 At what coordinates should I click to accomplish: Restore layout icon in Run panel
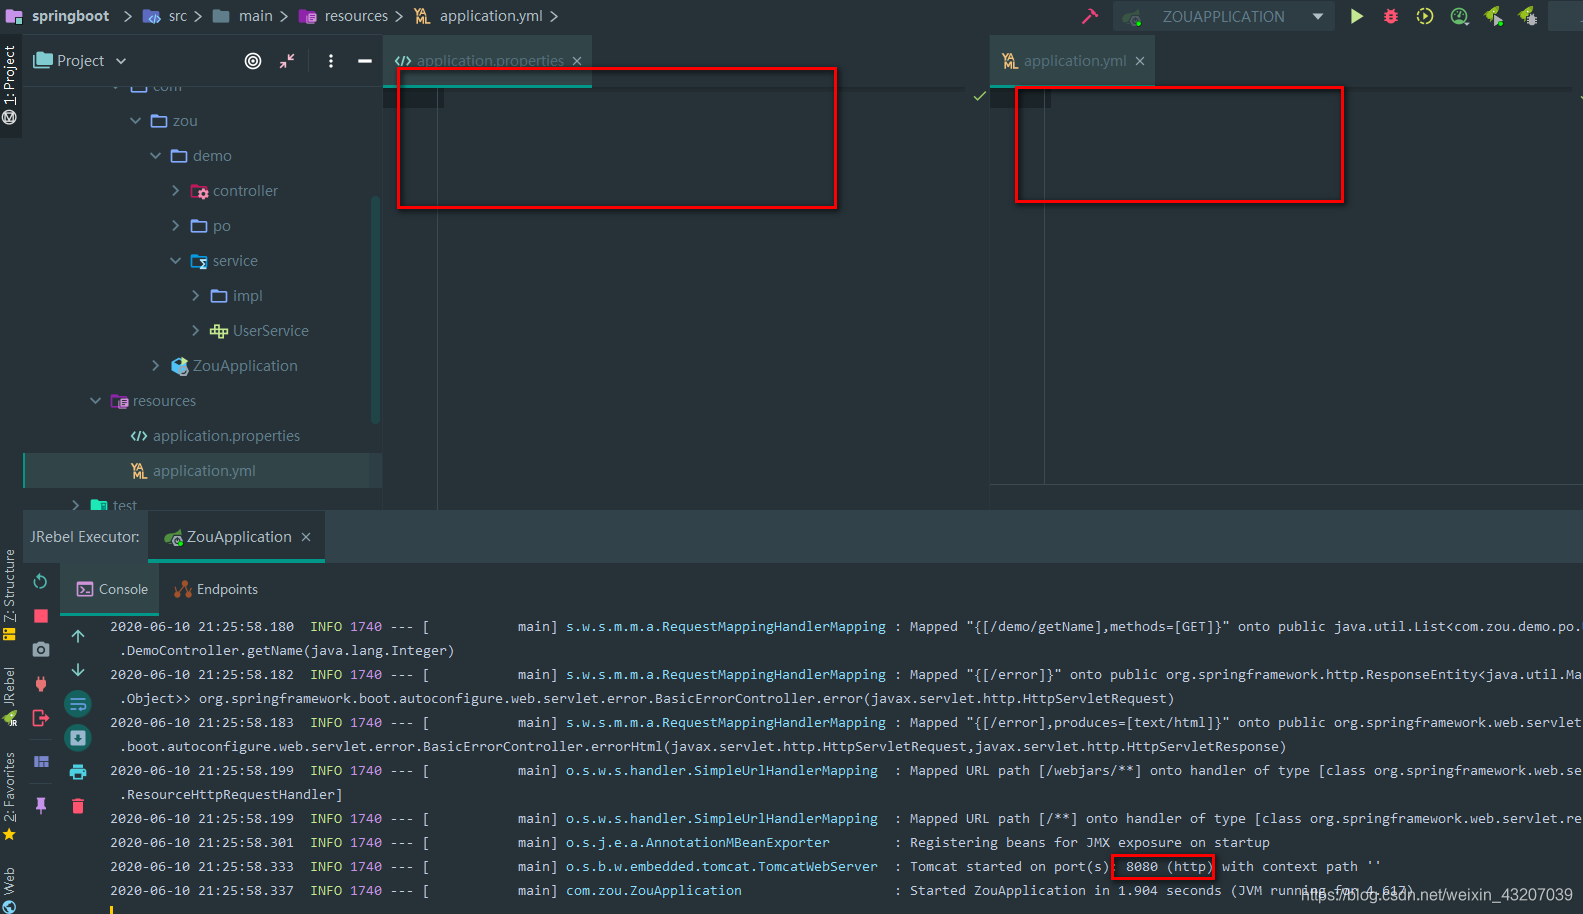click(41, 762)
